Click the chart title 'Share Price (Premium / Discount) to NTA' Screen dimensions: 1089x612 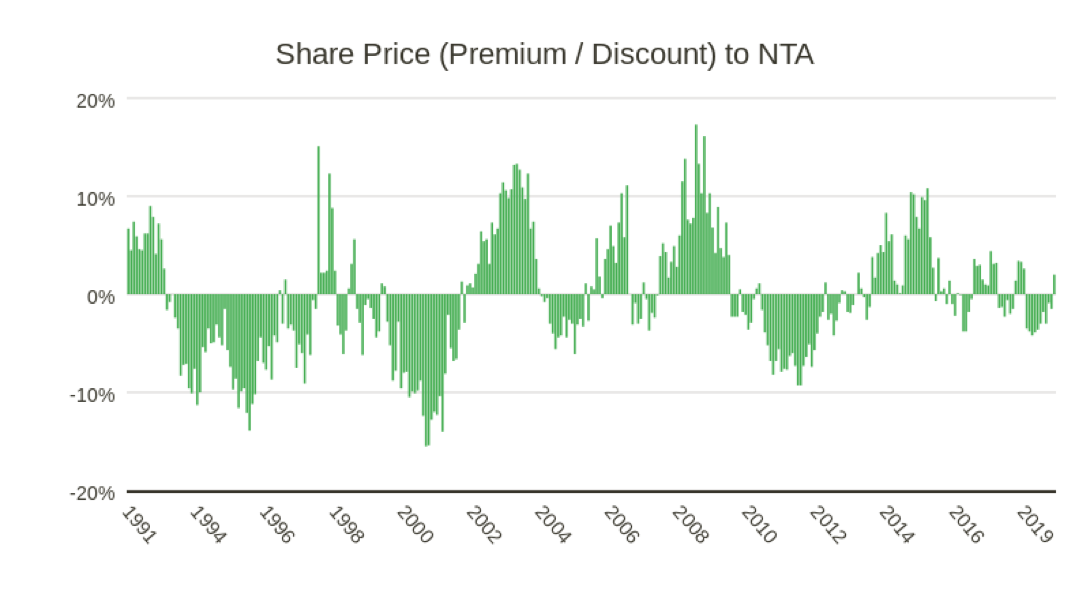pyautogui.click(x=544, y=54)
